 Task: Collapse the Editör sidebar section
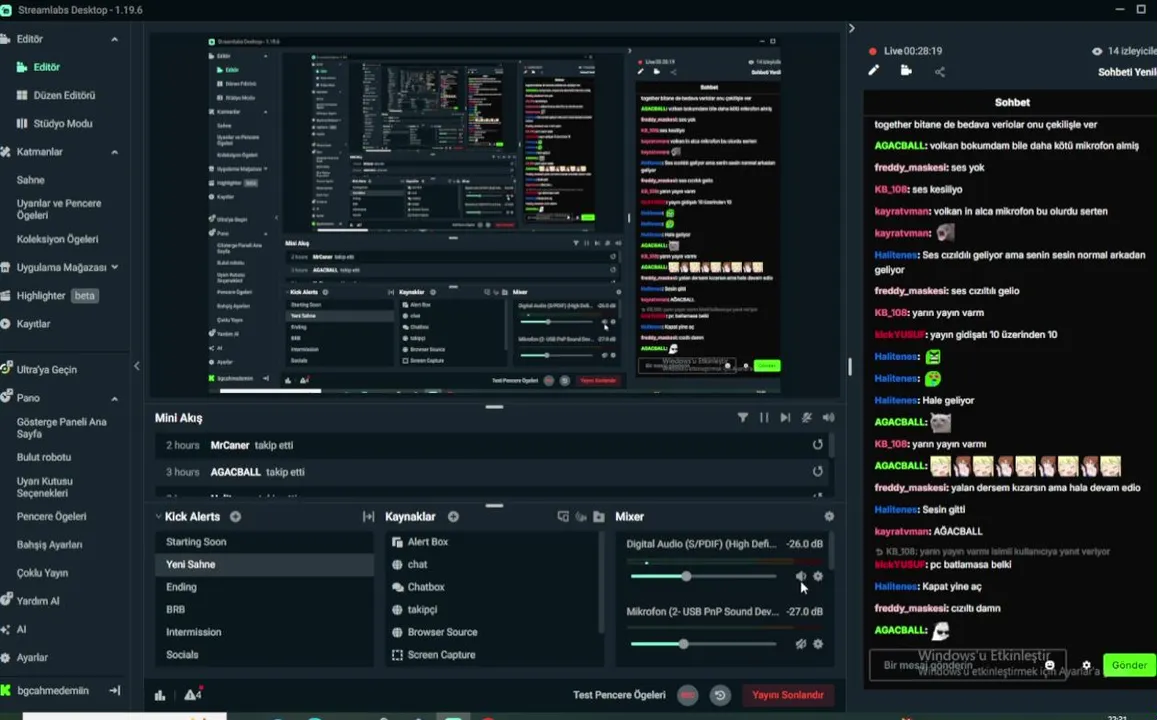tap(114, 39)
